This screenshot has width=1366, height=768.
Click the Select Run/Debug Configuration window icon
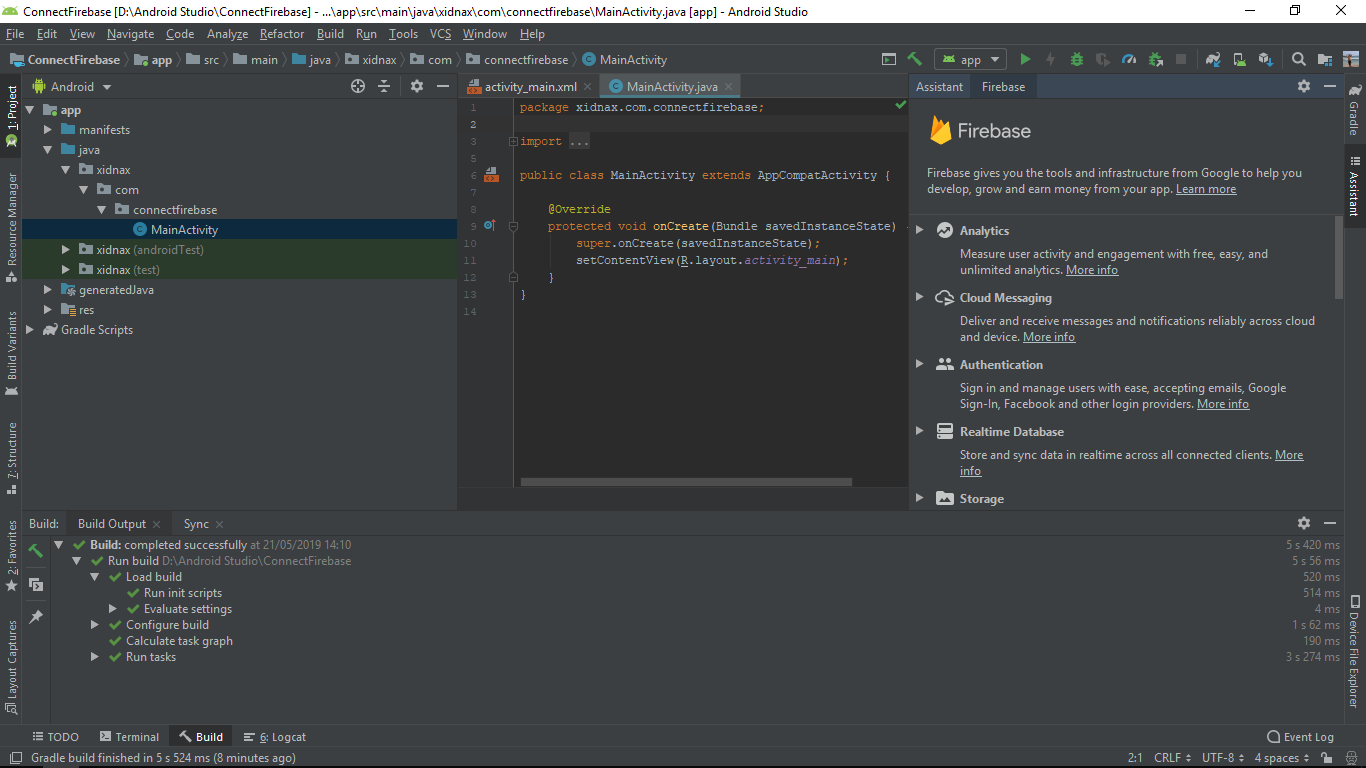tap(889, 59)
